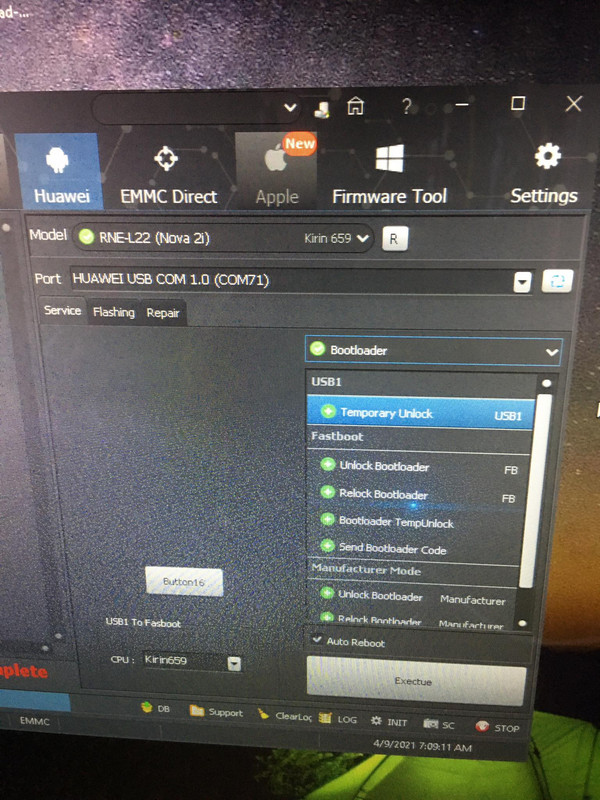
Task: Select Unlock Bootloader Manufacturer entry
Action: pos(413,596)
